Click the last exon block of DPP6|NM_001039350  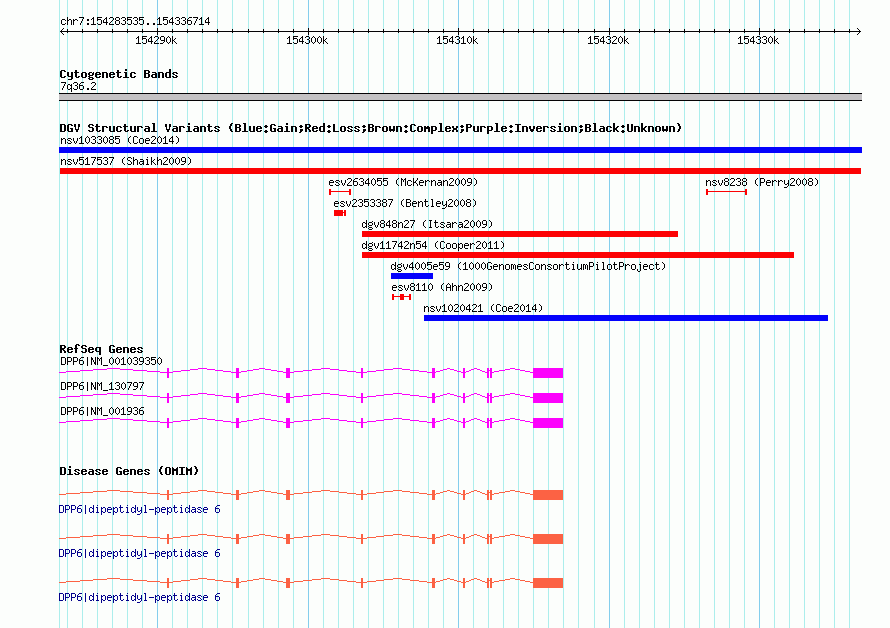point(548,373)
